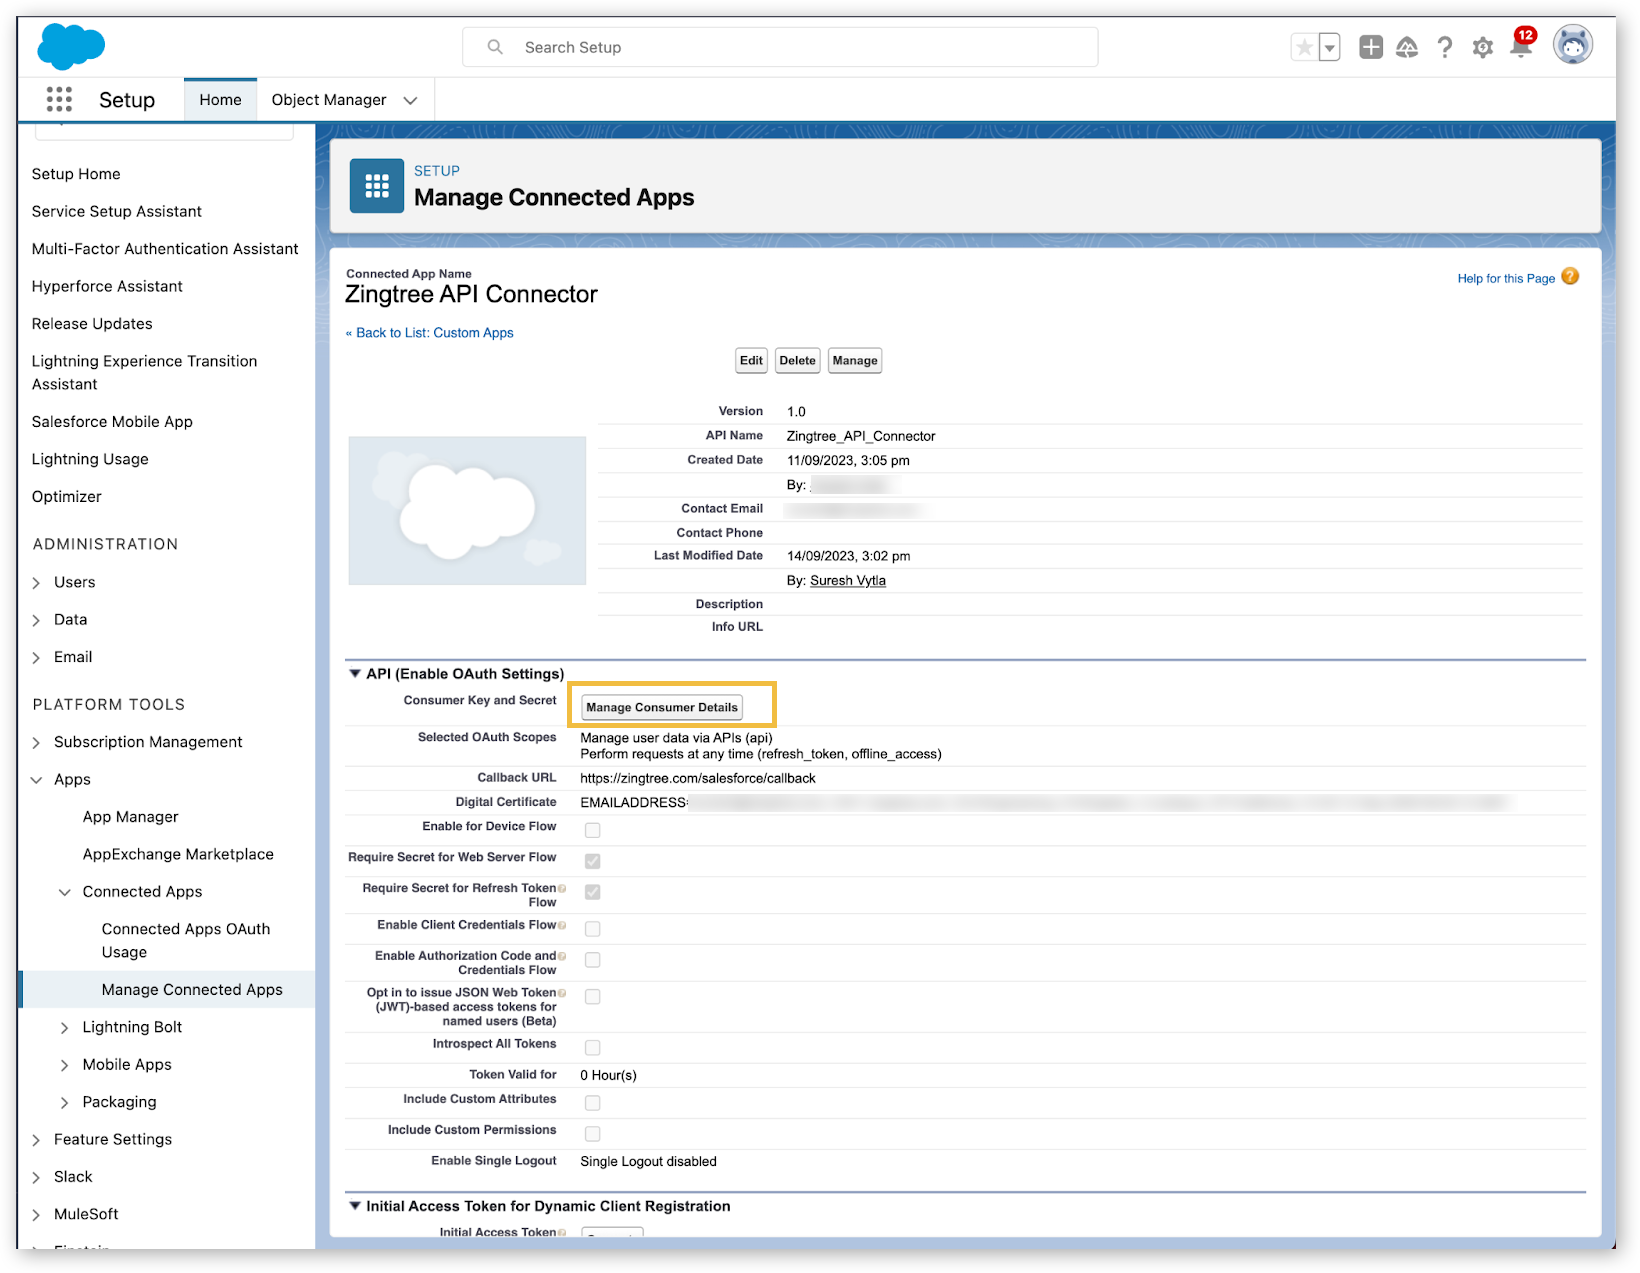This screenshot has width=1640, height=1273.
Task: Open the user profile avatar
Action: (x=1572, y=45)
